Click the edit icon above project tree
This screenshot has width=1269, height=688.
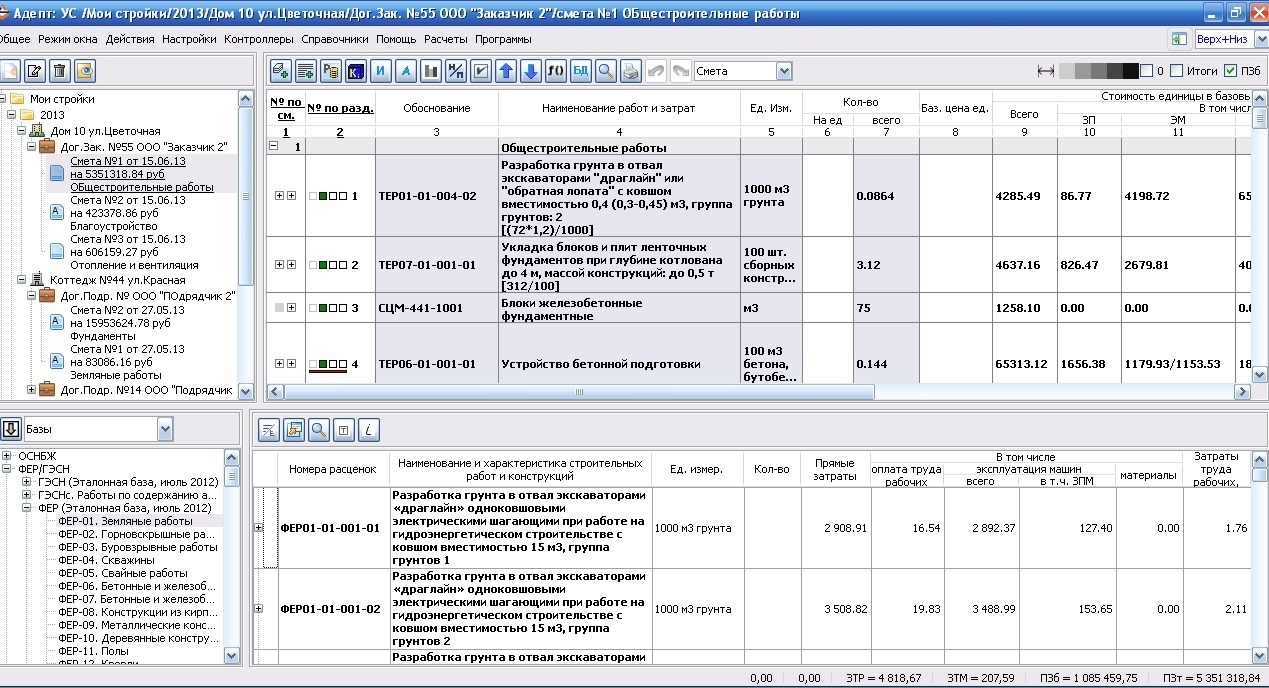[x=34, y=71]
